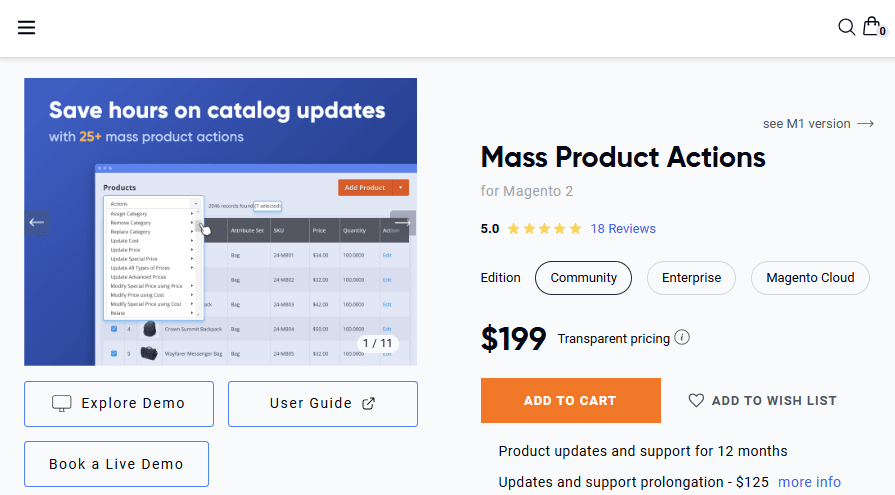This screenshot has height=495, width=895.
Task: Open the shopping cart bag icon
Action: pyautogui.click(x=872, y=27)
